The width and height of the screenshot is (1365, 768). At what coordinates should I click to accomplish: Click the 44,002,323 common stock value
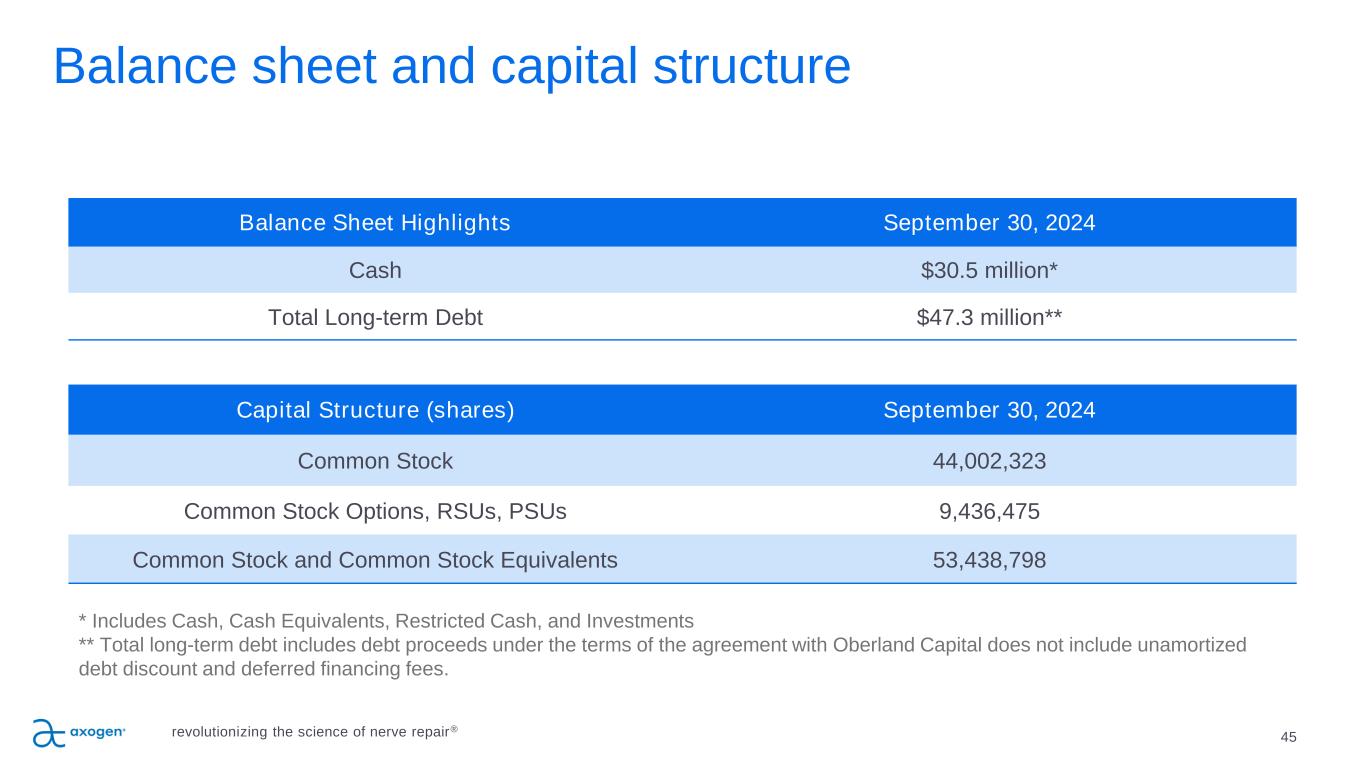click(989, 461)
